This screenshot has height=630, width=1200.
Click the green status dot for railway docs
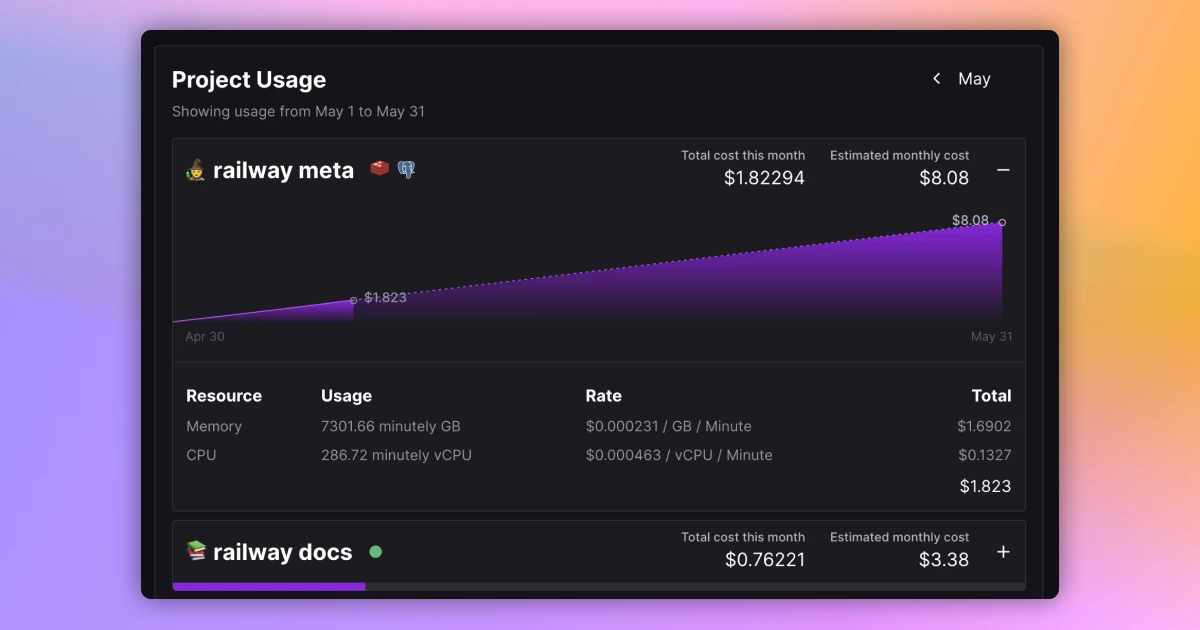[375, 551]
